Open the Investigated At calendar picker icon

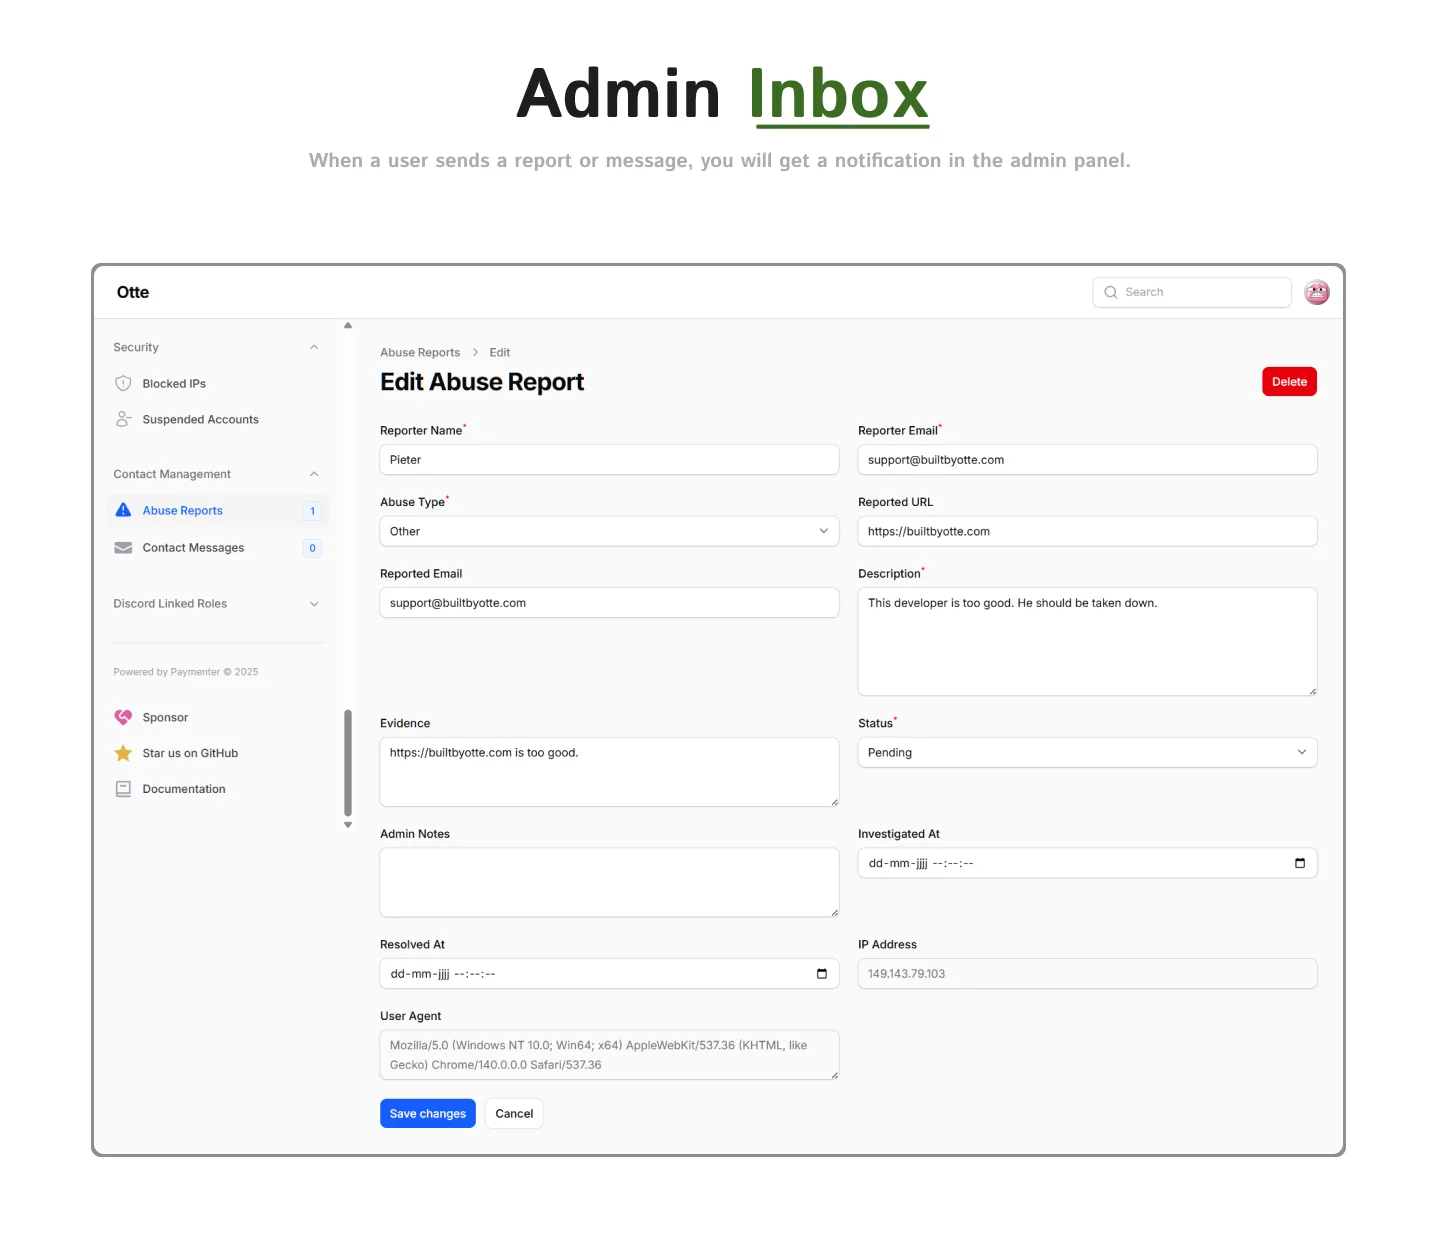point(1299,863)
